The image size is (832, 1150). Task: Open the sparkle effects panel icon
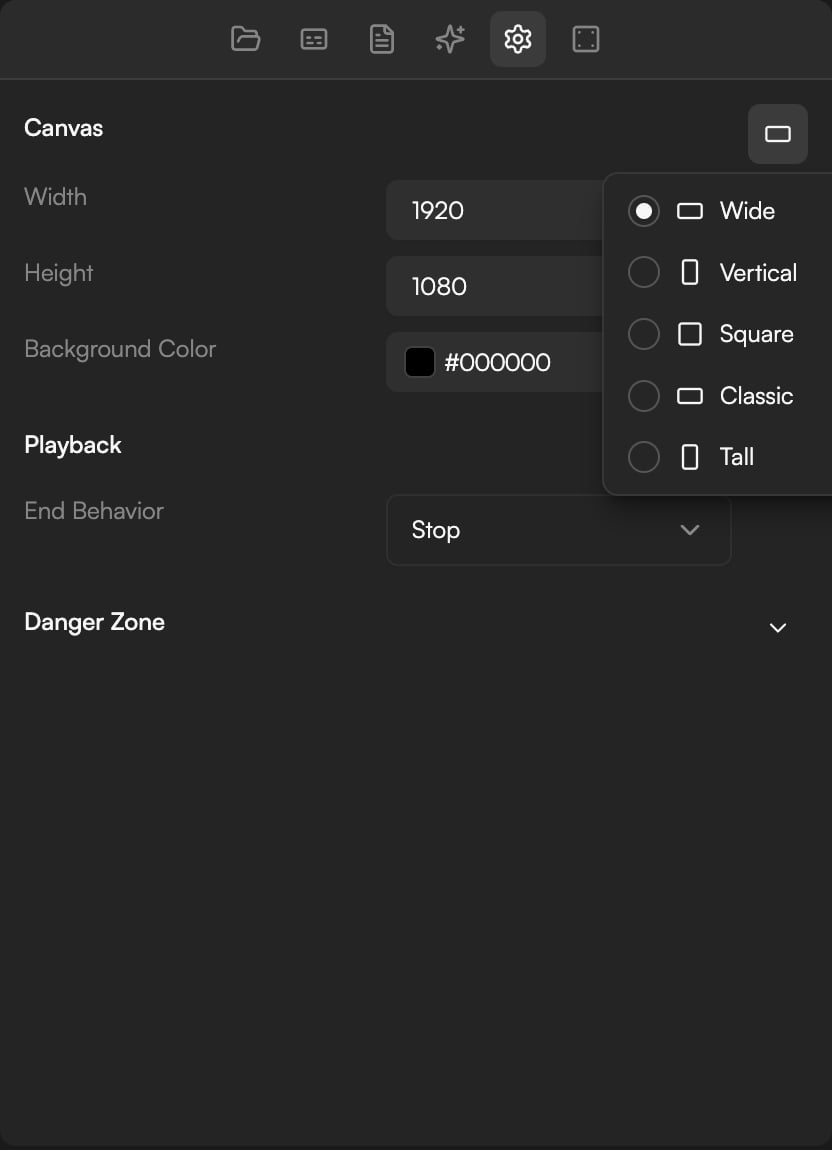pyautogui.click(x=450, y=39)
